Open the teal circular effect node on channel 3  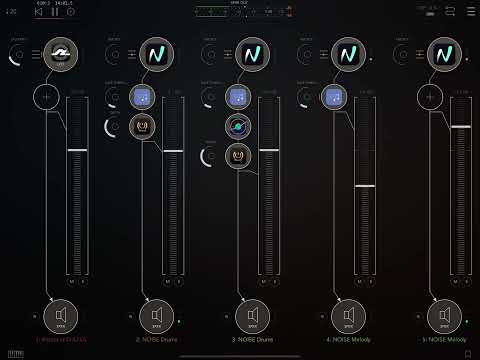(x=238, y=126)
